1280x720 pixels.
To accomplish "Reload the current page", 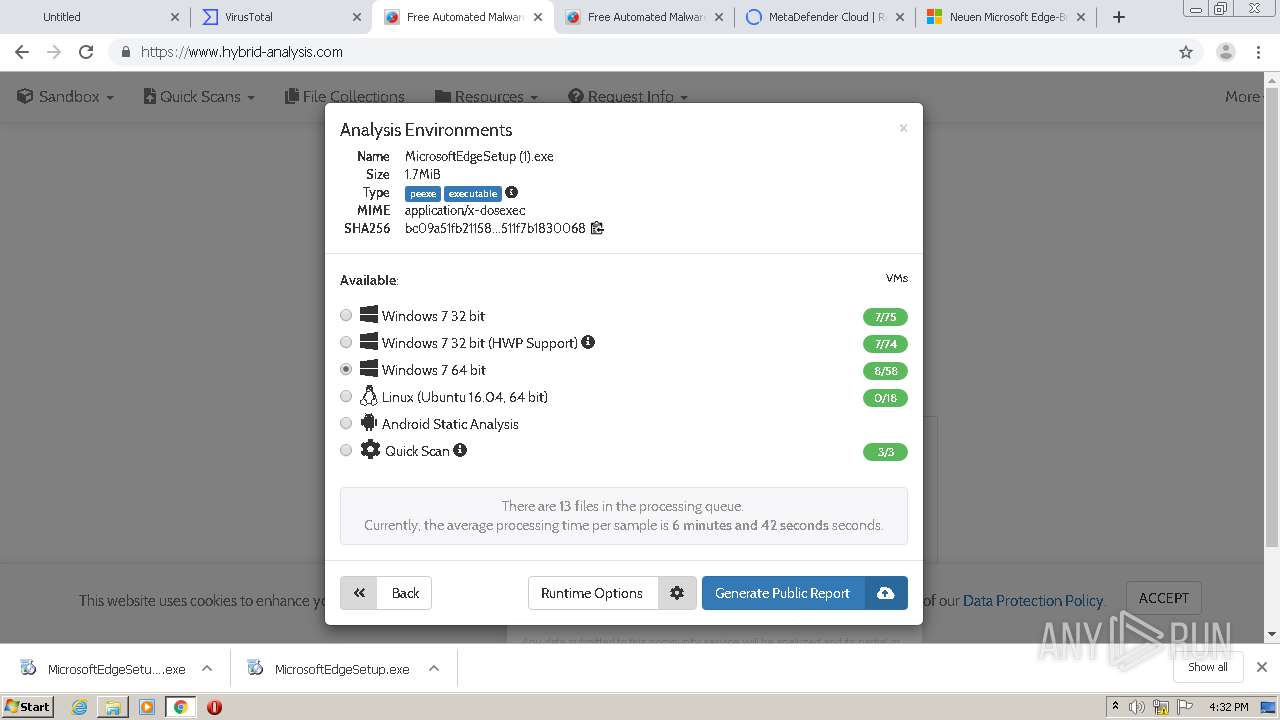I will 86,52.
